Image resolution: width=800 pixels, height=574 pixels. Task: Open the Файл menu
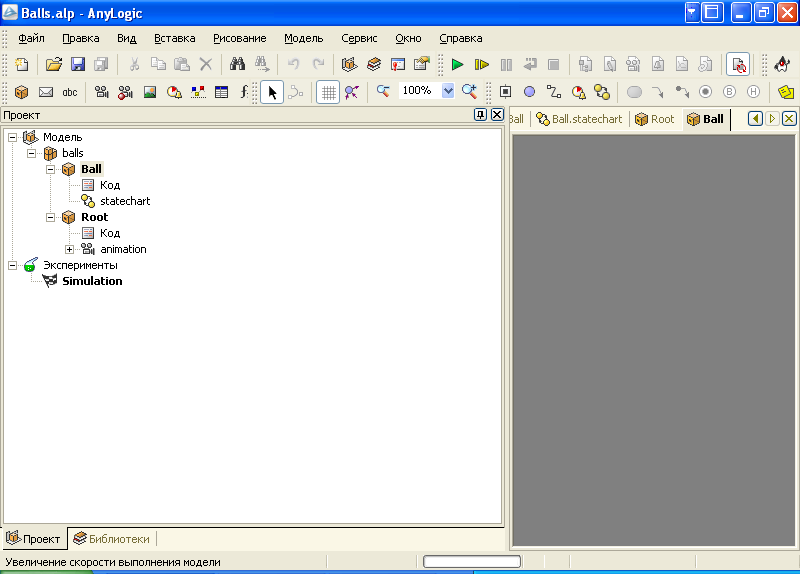click(x=31, y=38)
